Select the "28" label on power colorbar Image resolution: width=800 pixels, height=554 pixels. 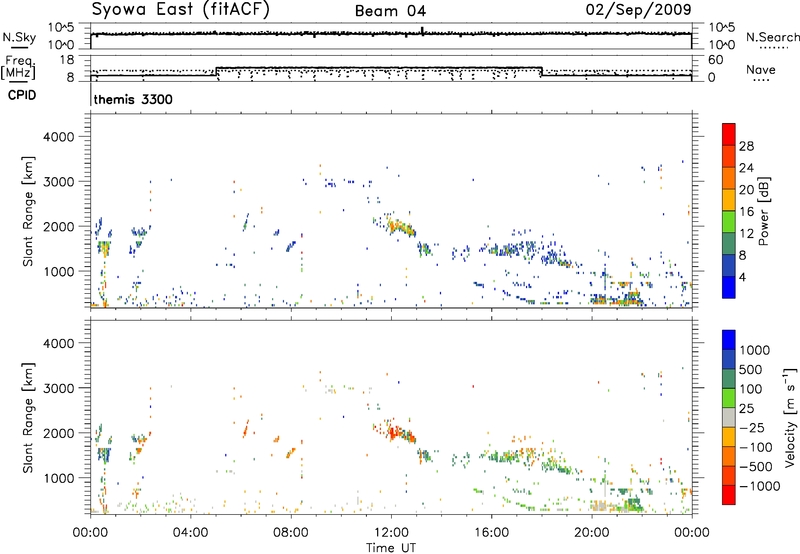tap(746, 146)
